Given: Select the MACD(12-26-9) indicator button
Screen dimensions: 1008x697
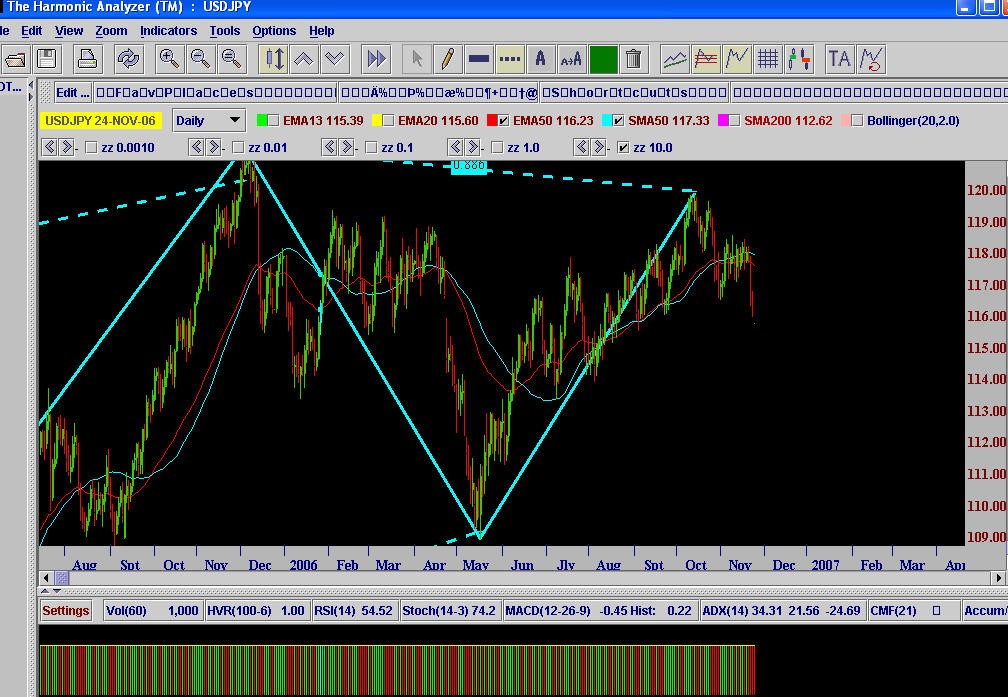Looking at the screenshot, I should [598, 611].
